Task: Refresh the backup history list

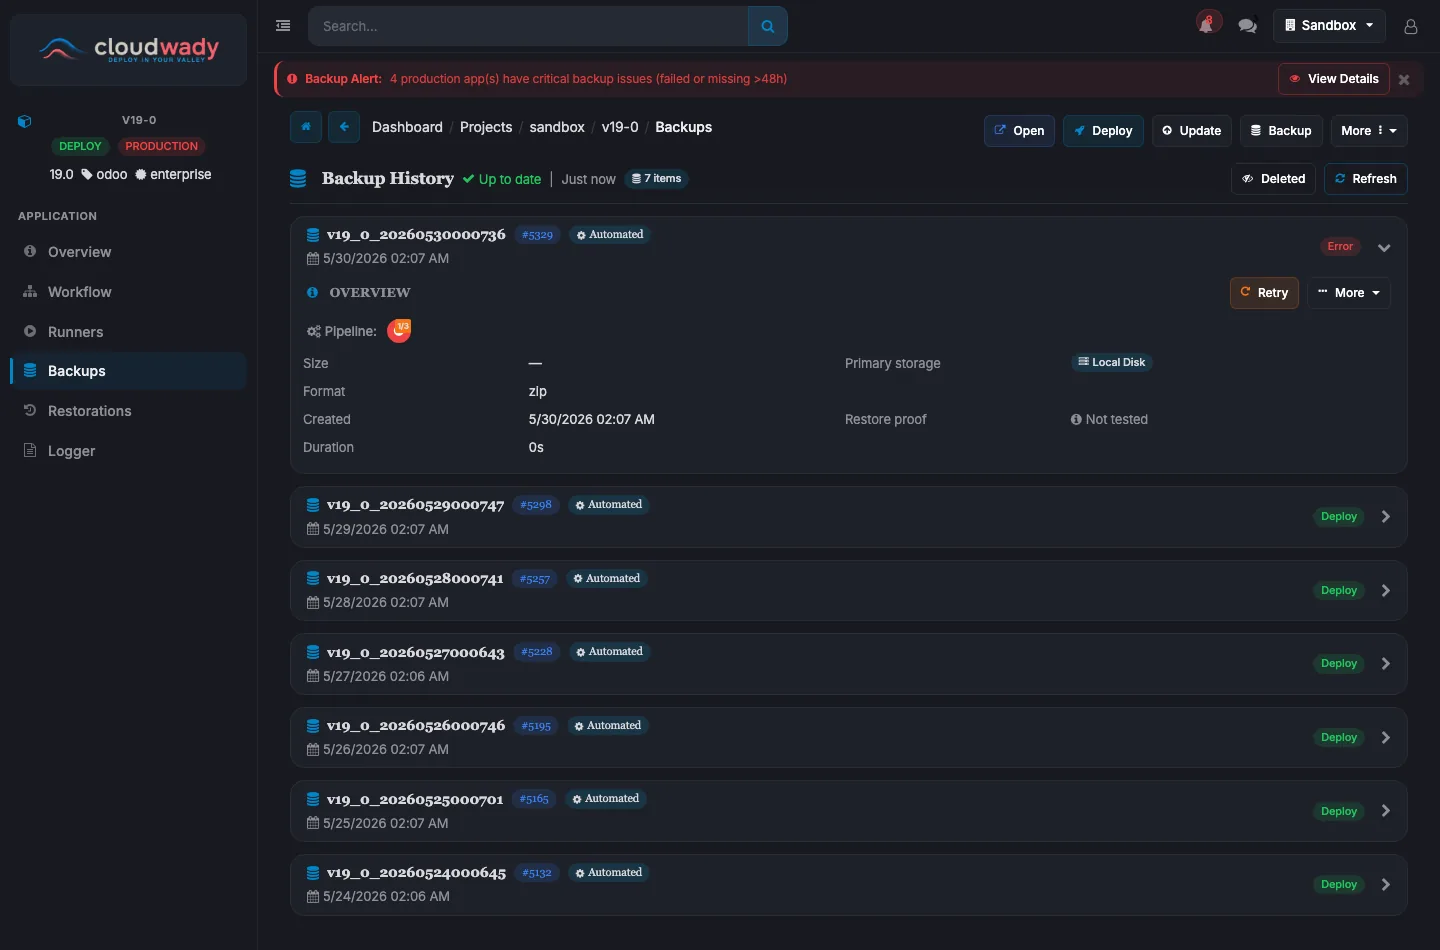Action: [1366, 179]
